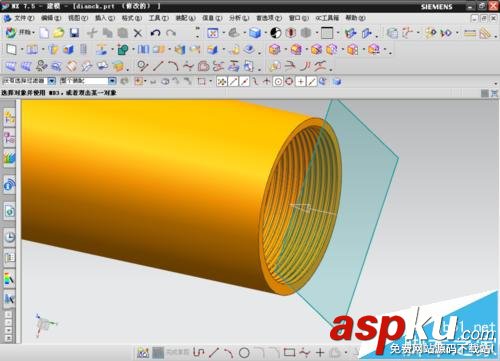Open the 工具(T) menu
Viewport: 500px width, 361px height.
(x=159, y=18)
